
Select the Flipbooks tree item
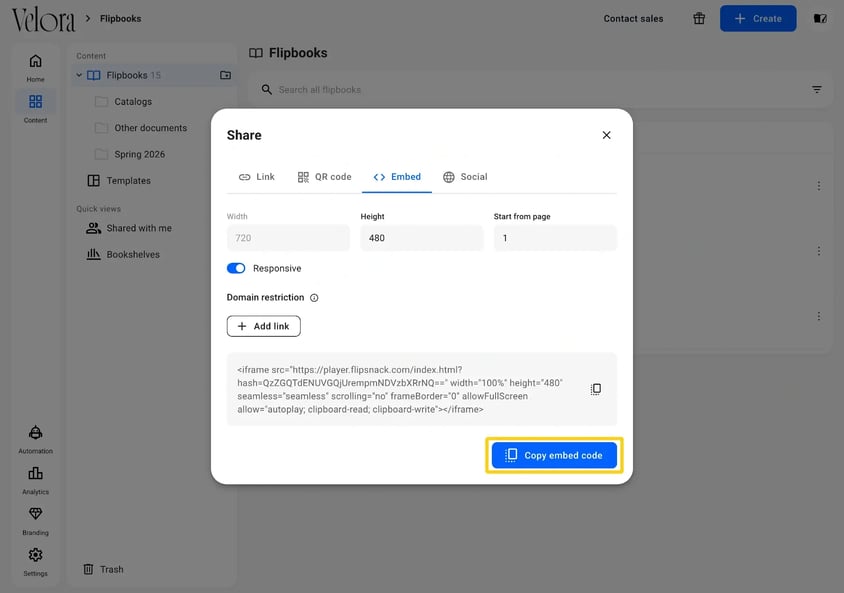click(x=153, y=75)
